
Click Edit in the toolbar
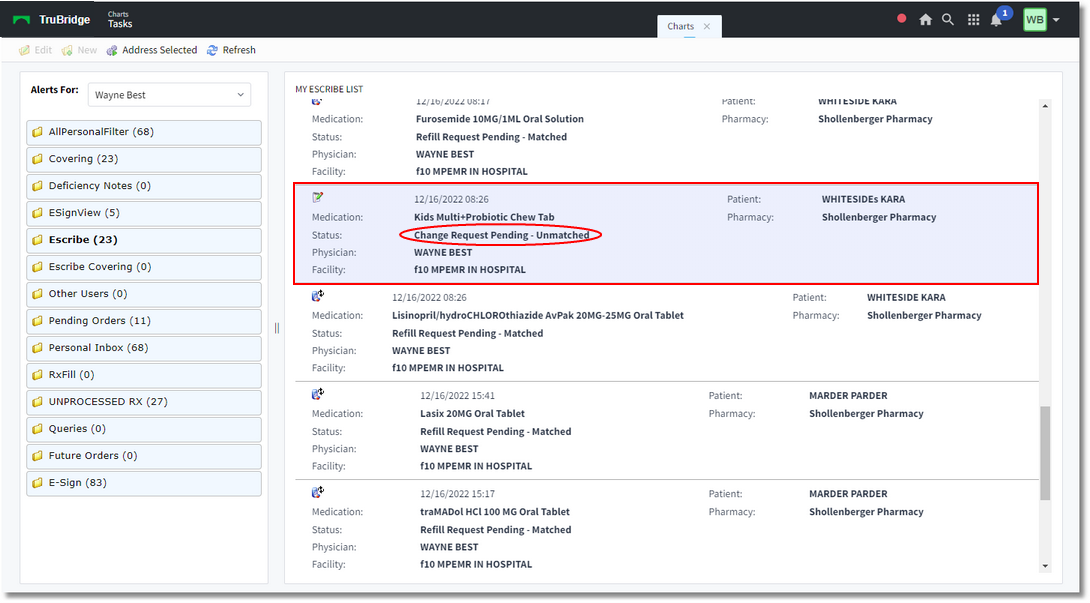pos(35,50)
